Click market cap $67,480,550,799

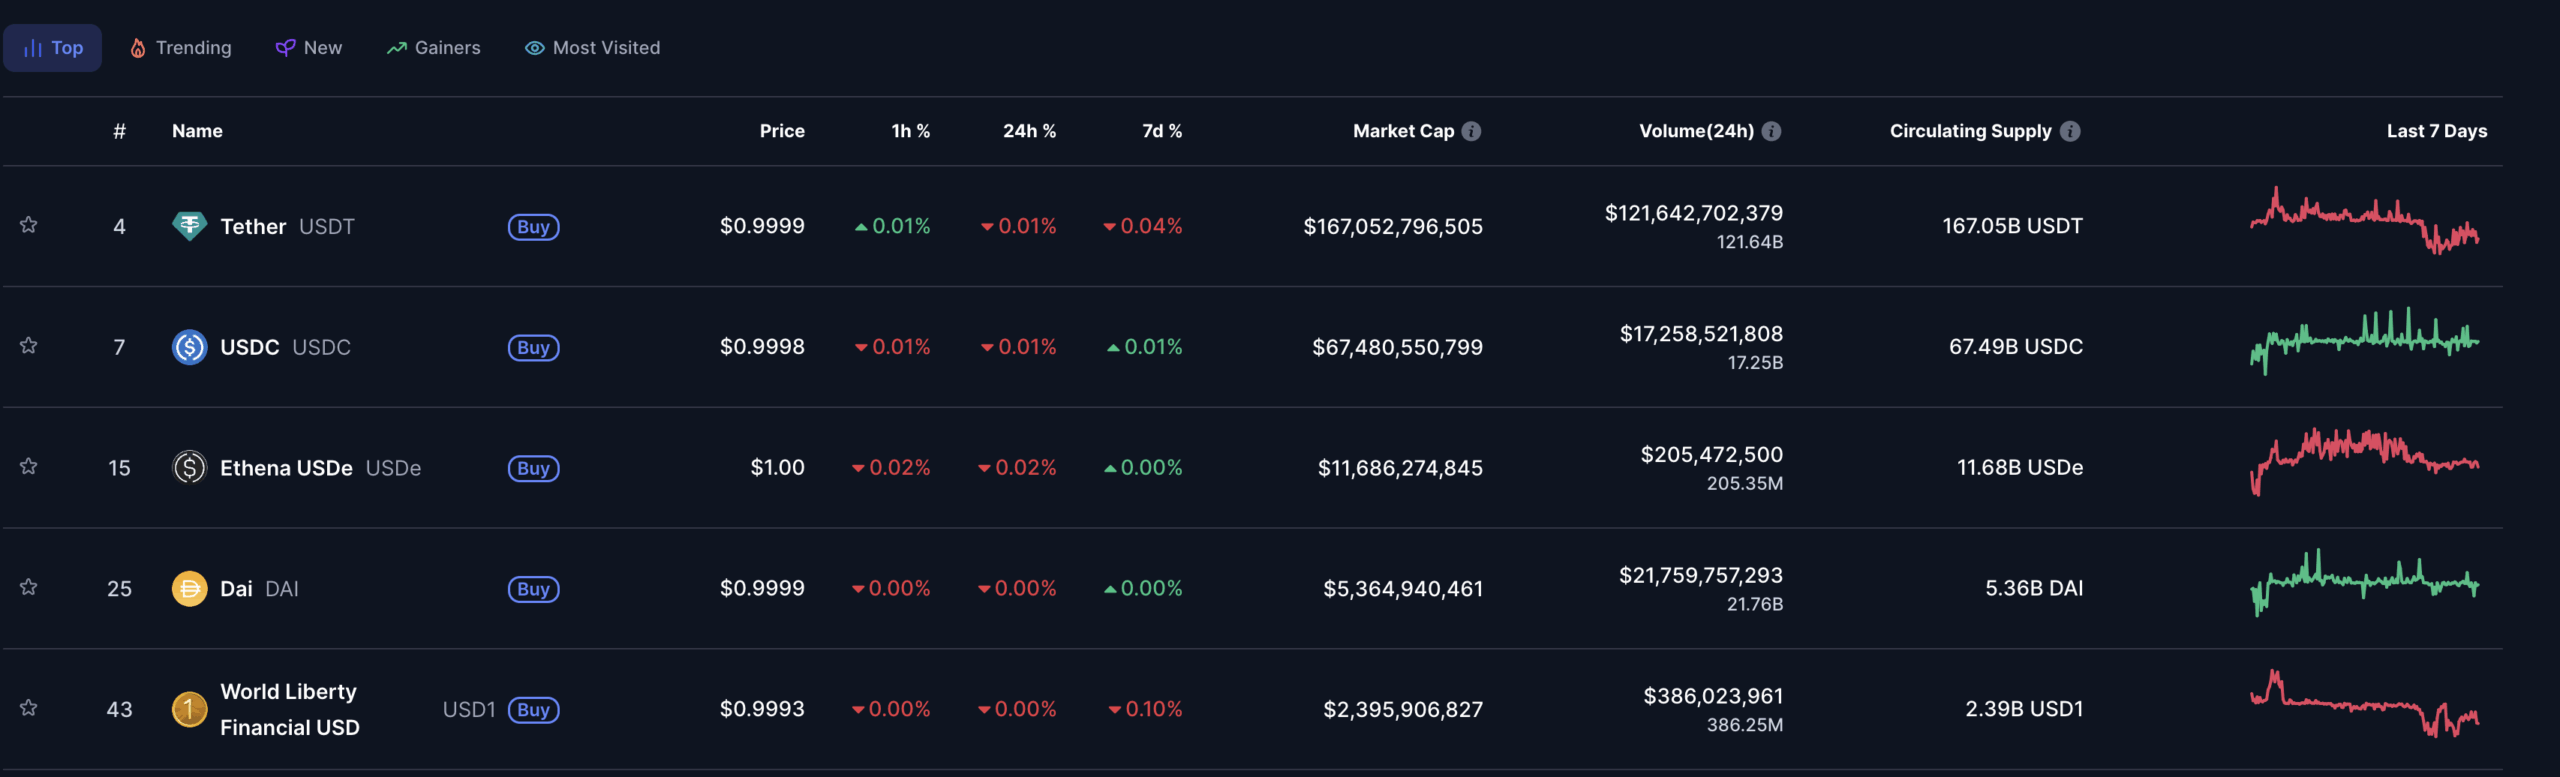[1397, 348]
